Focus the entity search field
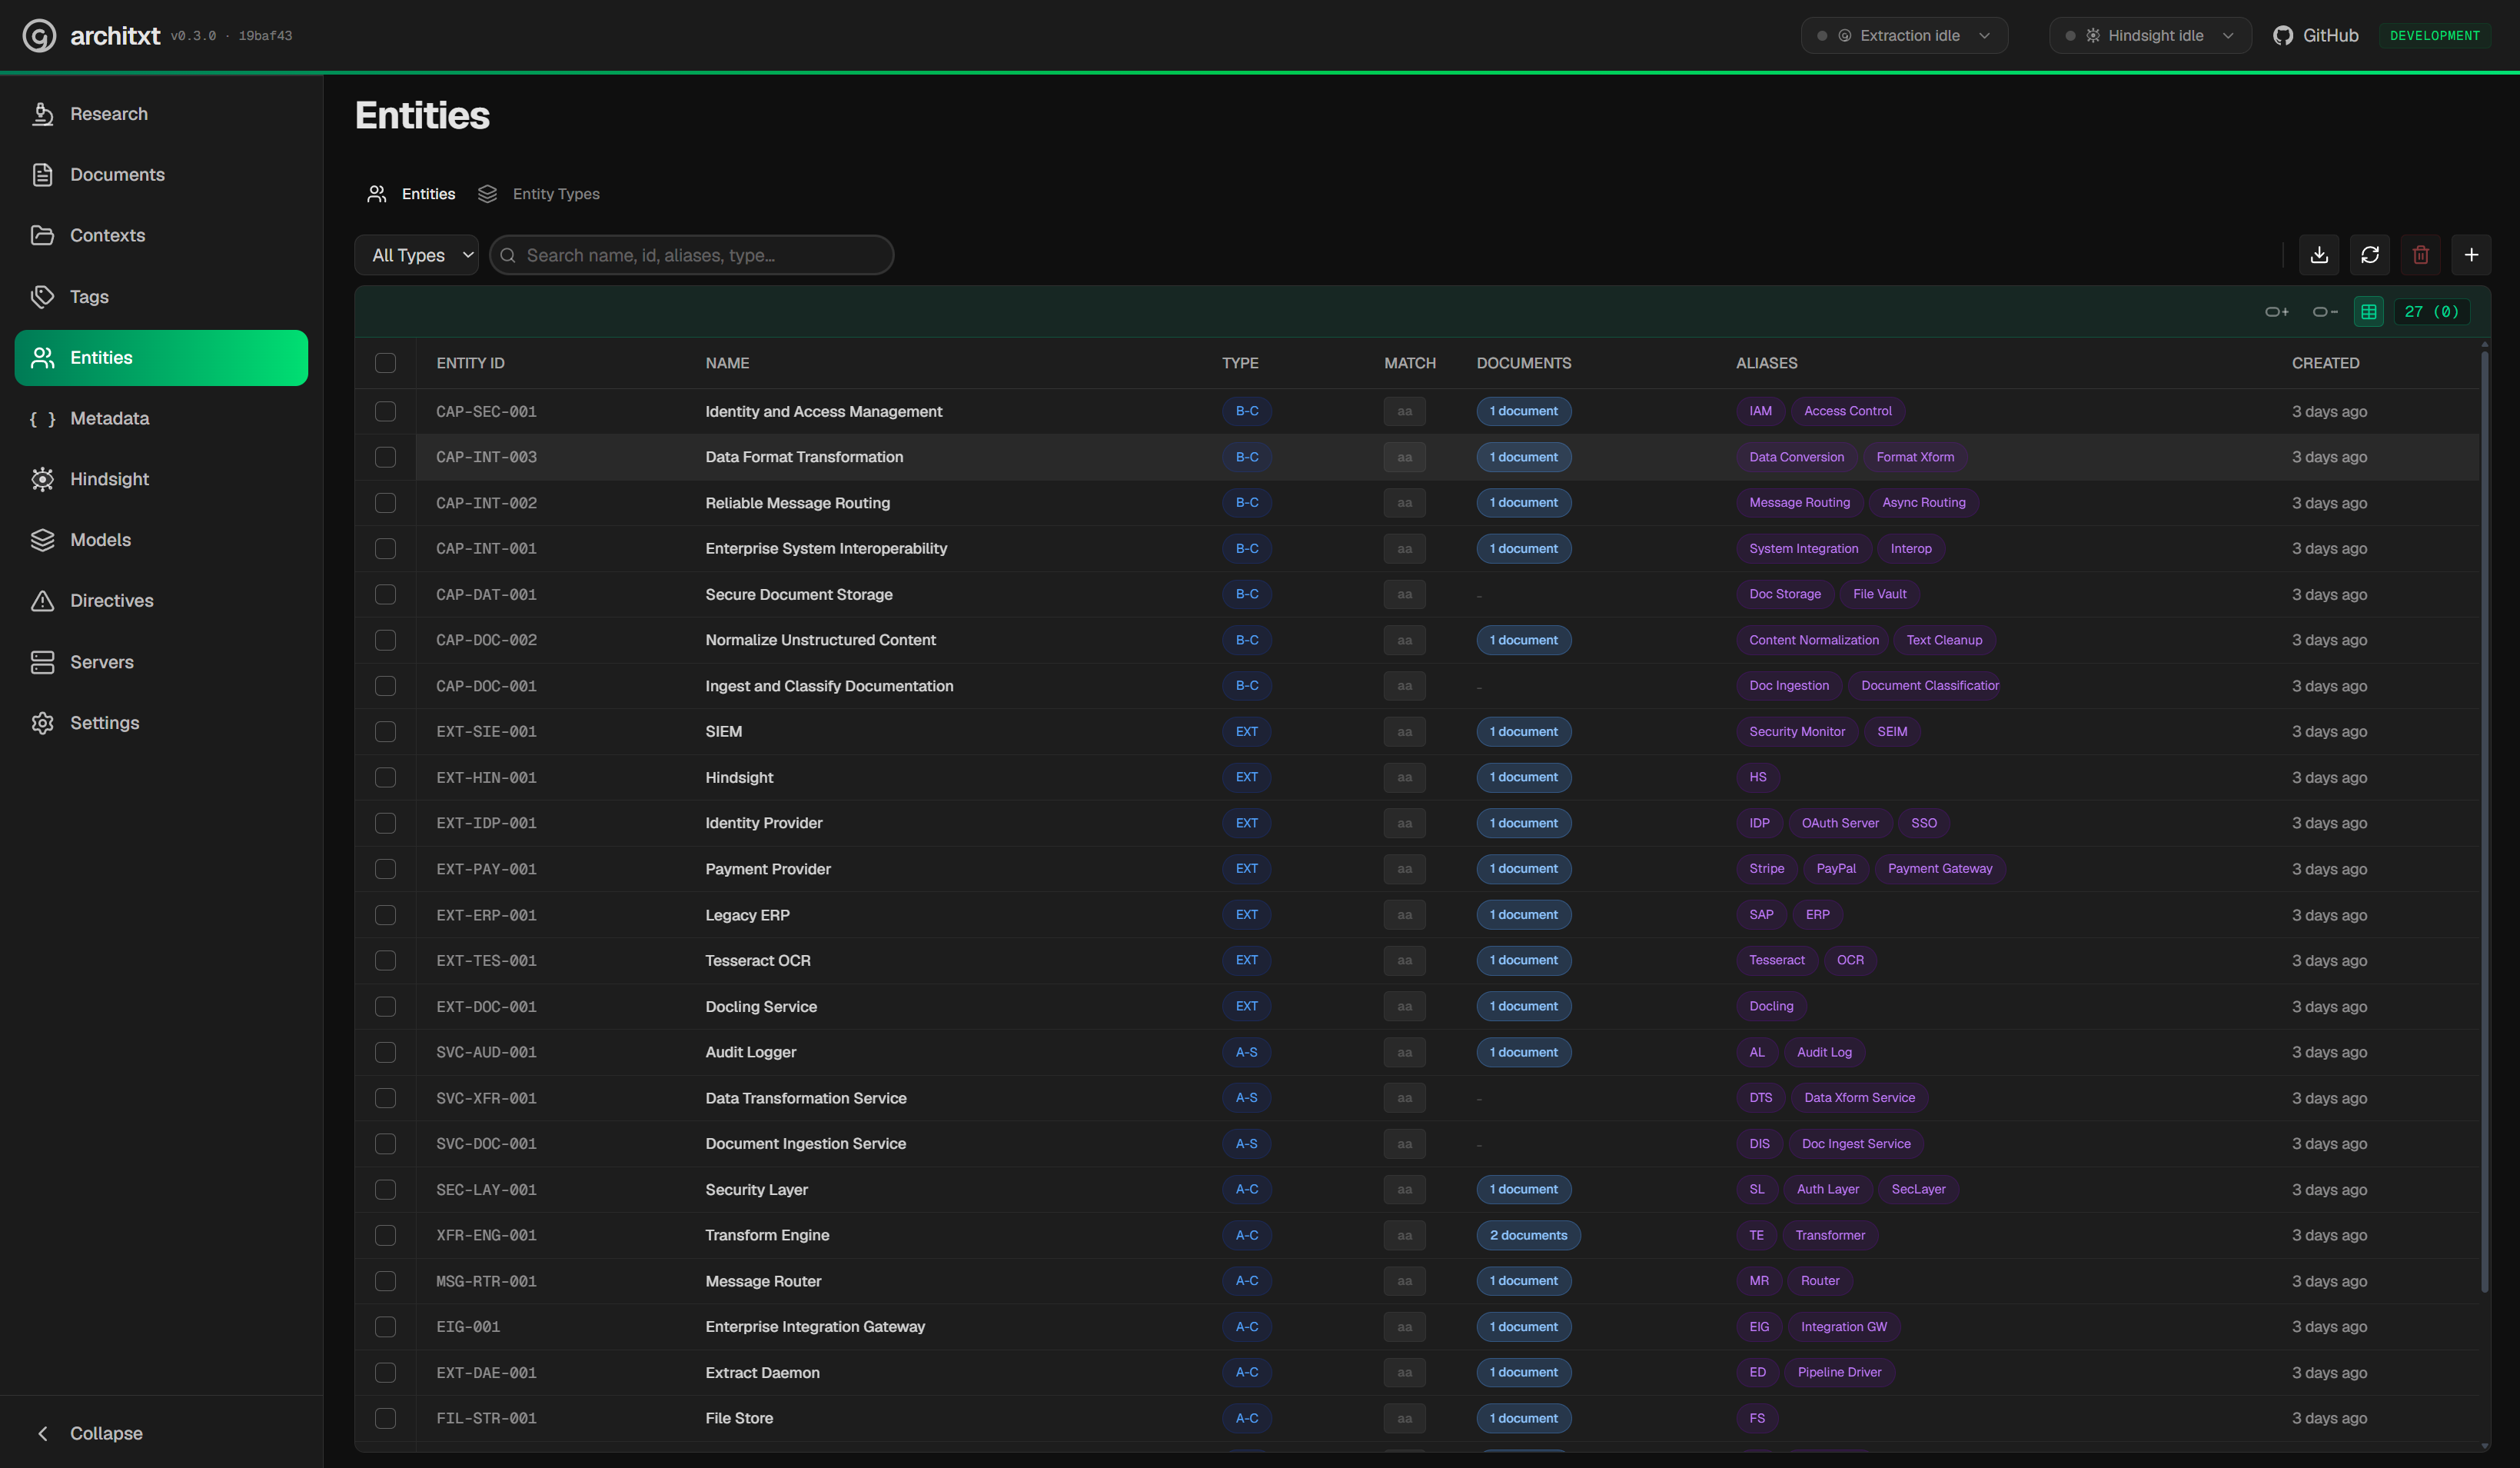Viewport: 2520px width, 1468px height. 691,255
